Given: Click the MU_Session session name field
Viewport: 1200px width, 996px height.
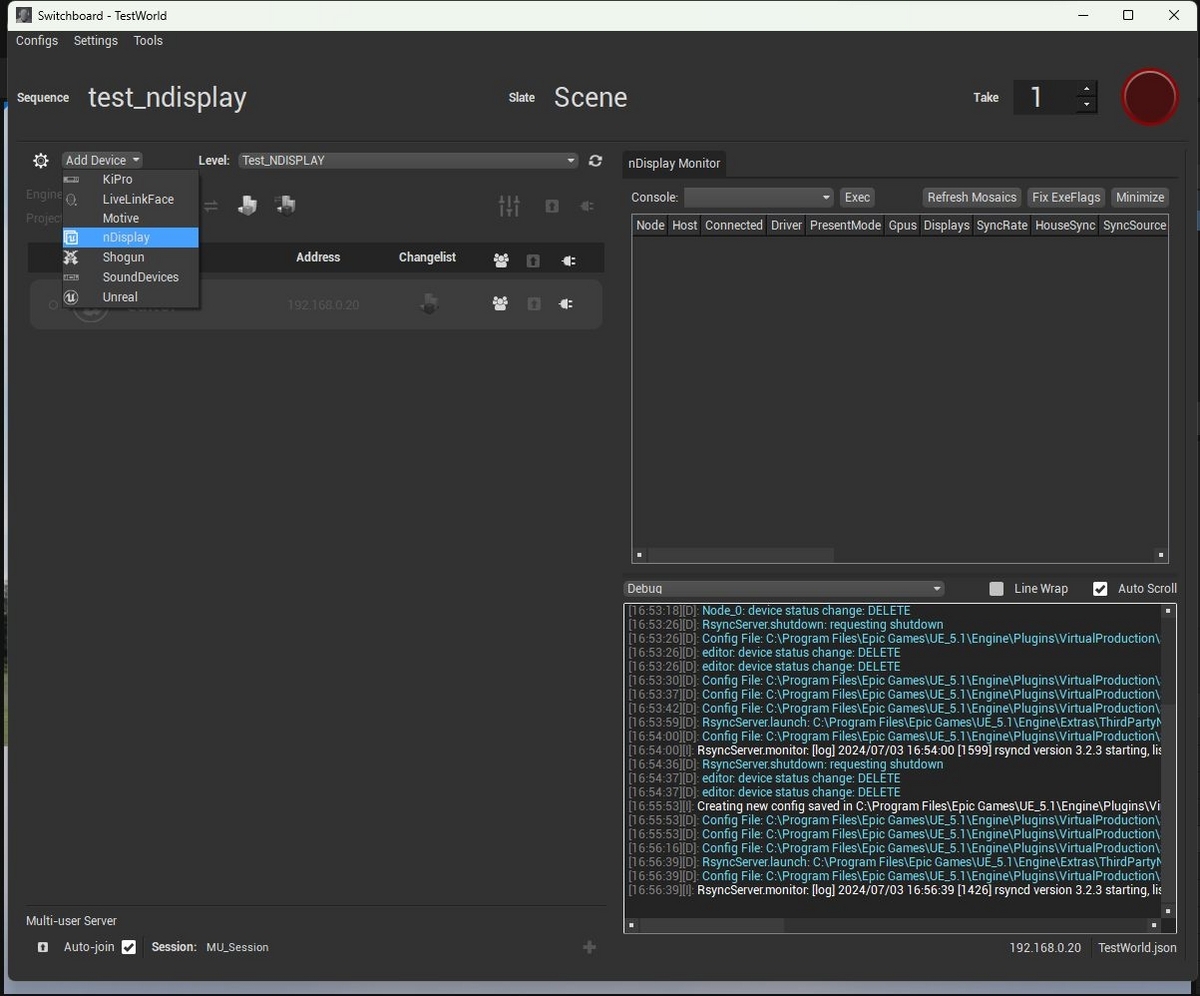Looking at the screenshot, I should click(238, 947).
